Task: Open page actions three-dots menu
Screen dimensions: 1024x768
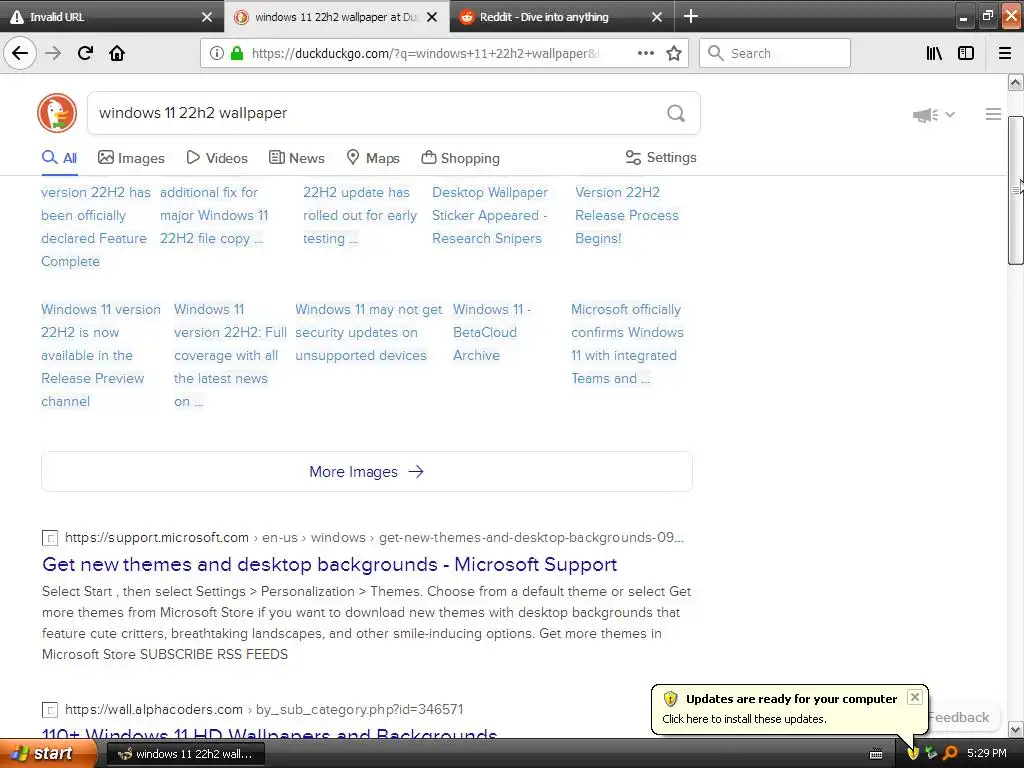Action: [x=645, y=53]
